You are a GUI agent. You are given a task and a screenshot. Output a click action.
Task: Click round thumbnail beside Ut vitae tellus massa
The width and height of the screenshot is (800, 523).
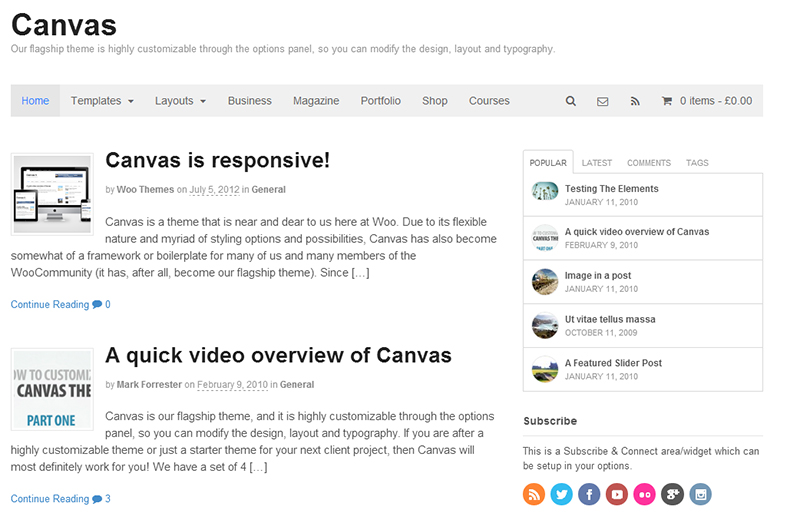(545, 326)
